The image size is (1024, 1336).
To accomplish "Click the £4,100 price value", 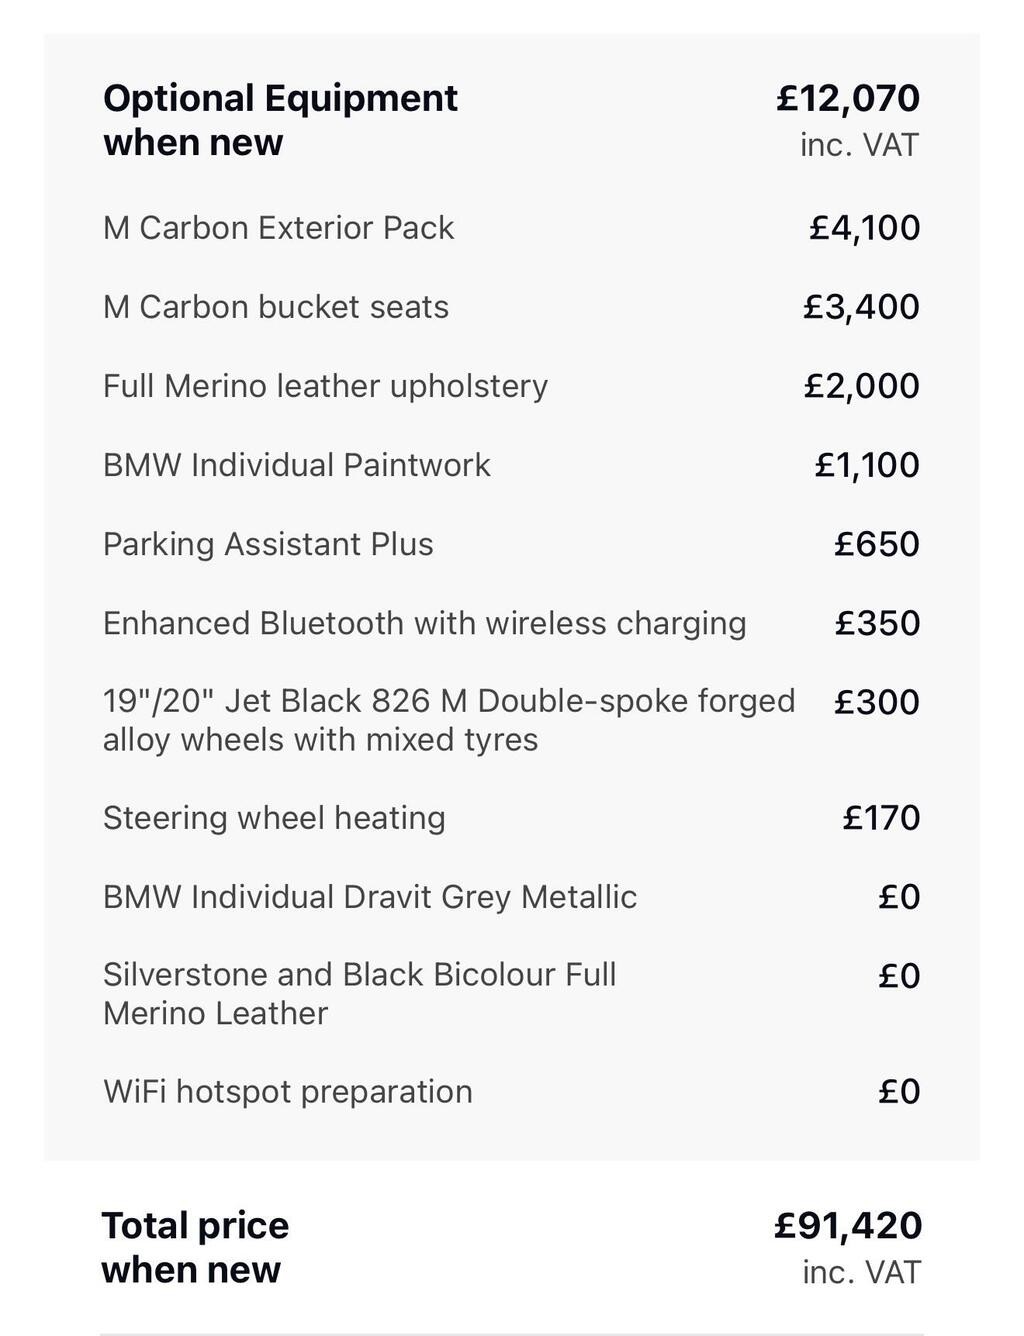I will tap(864, 228).
